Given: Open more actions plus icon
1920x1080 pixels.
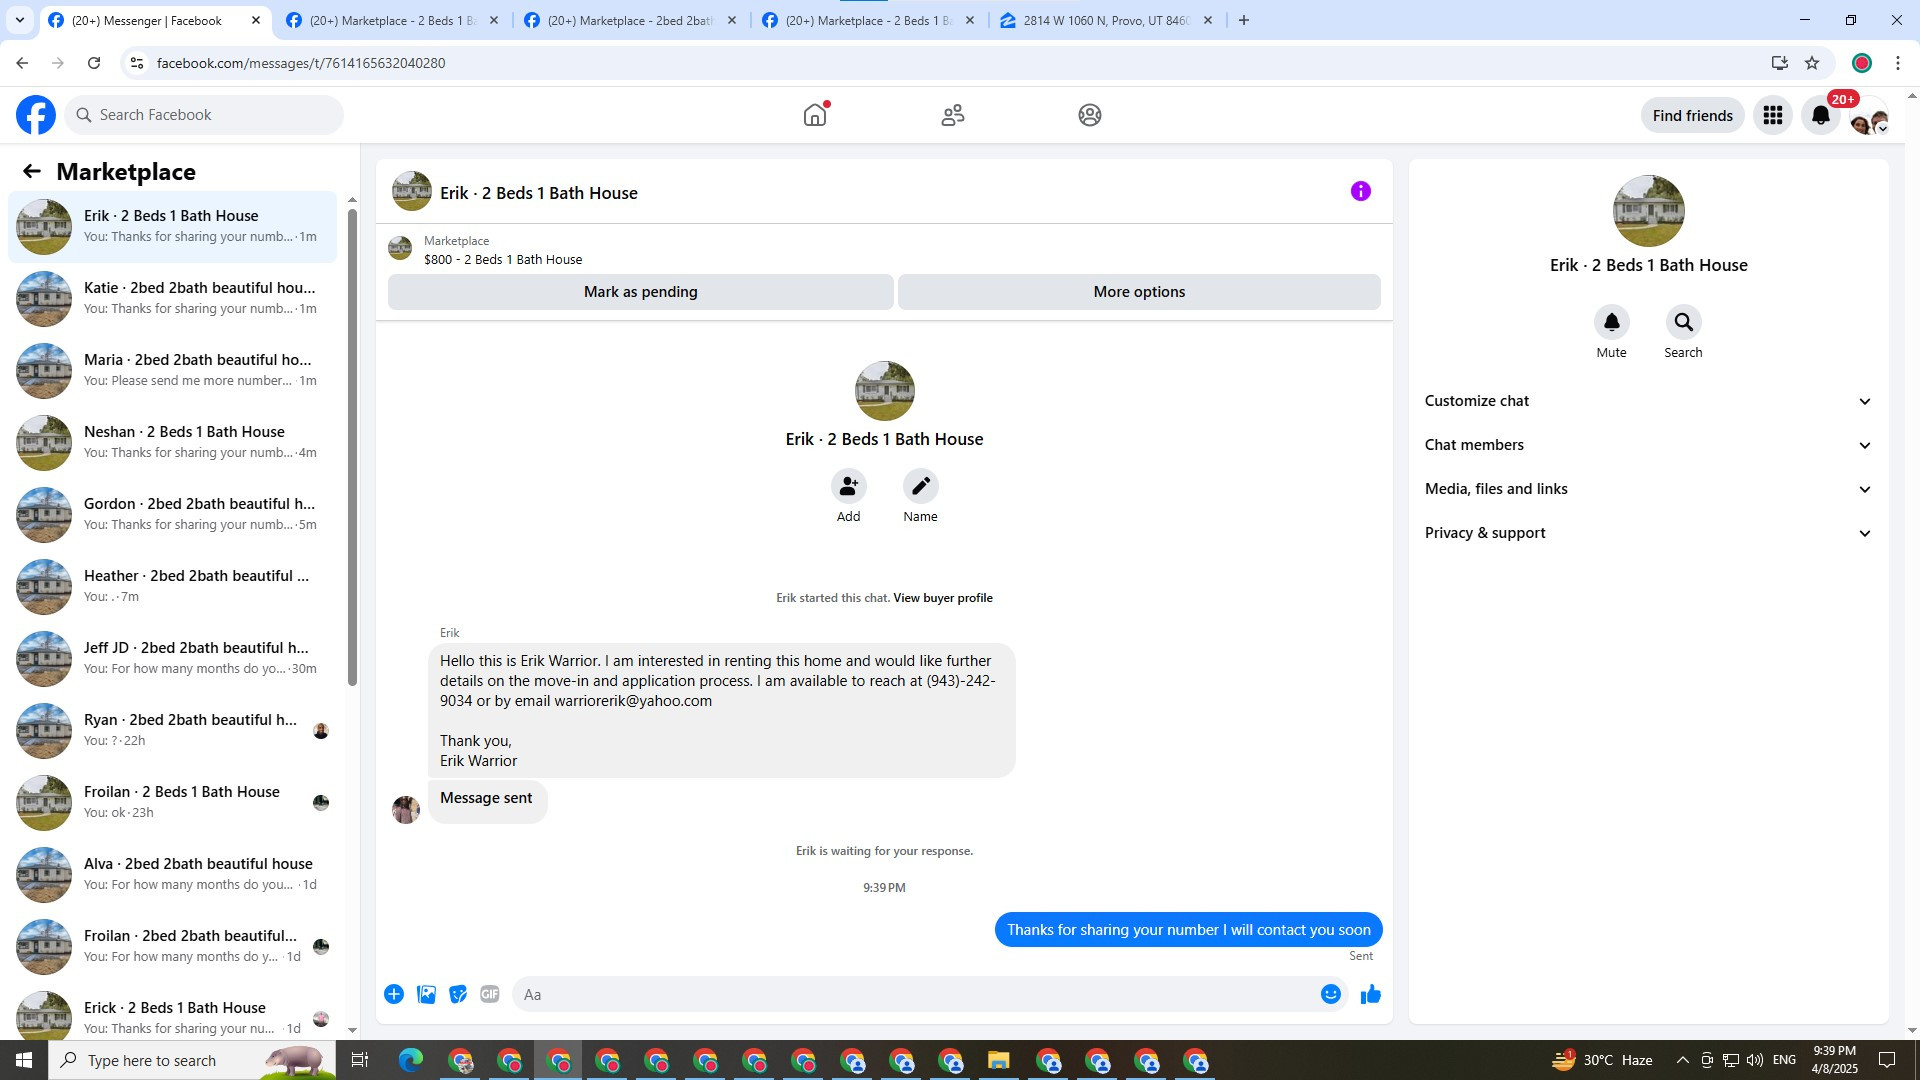Looking at the screenshot, I should [x=394, y=994].
